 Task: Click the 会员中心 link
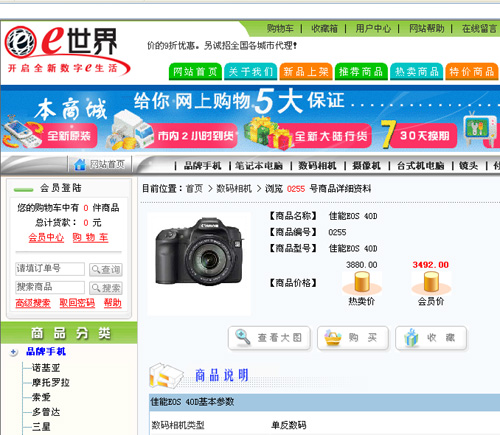pos(46,238)
